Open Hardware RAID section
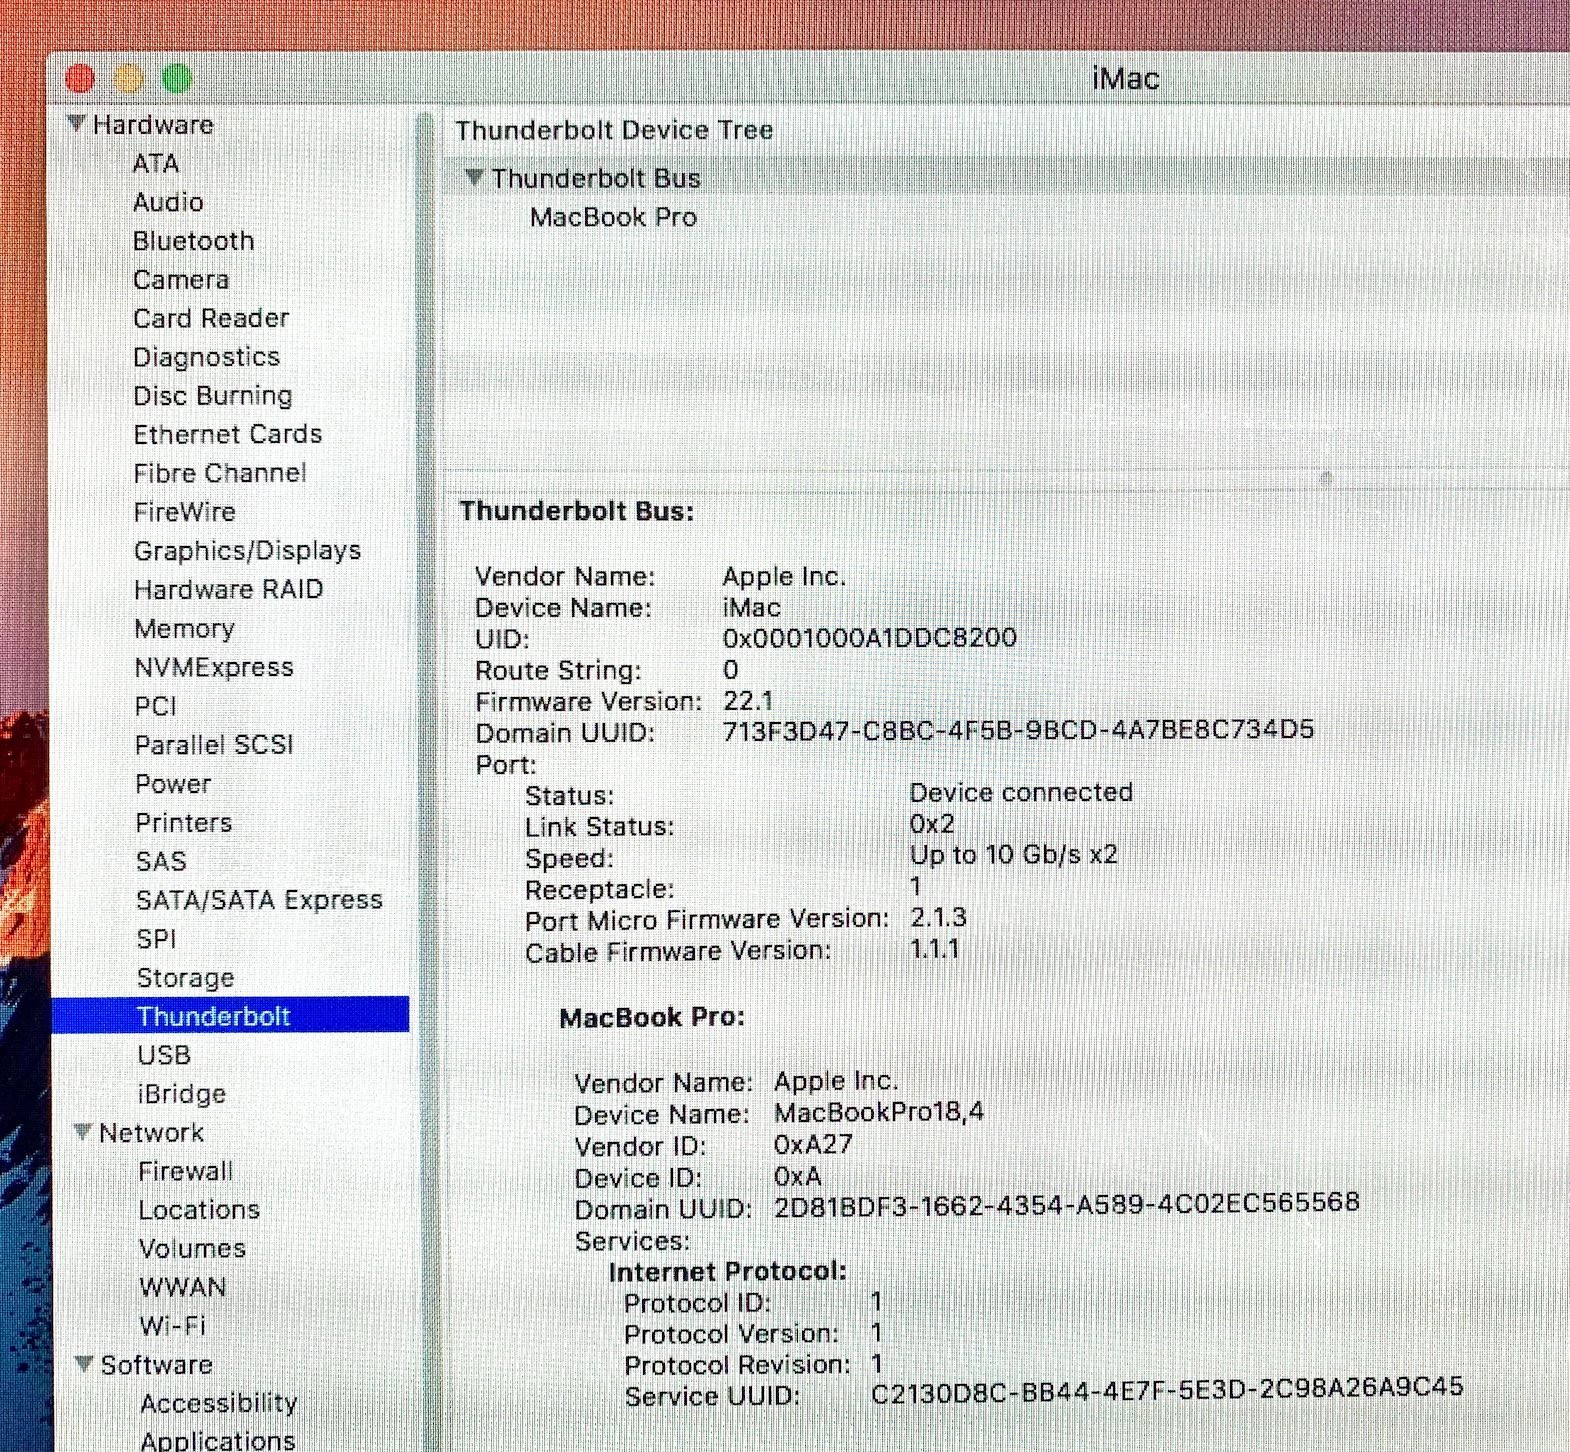This screenshot has height=1452, width=1570. pos(229,590)
